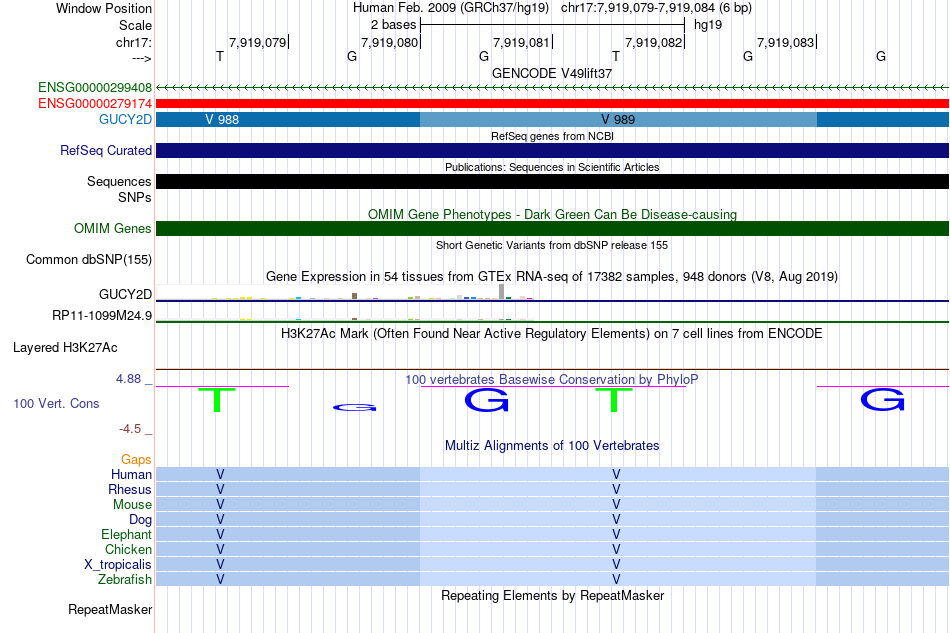Image resolution: width=950 pixels, height=633 pixels.
Task: Click the small blue G conservation logo letter
Action: point(354,408)
